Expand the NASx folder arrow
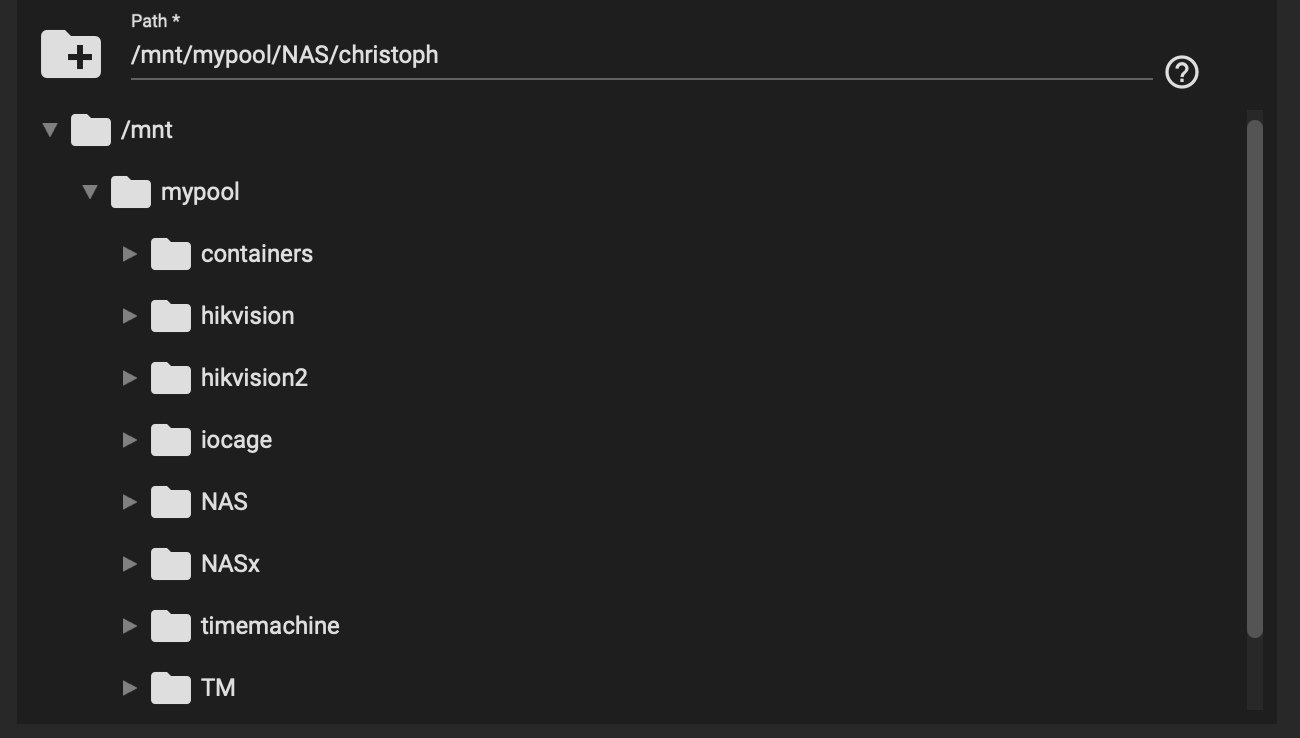This screenshot has height=738, width=1300. (130, 564)
